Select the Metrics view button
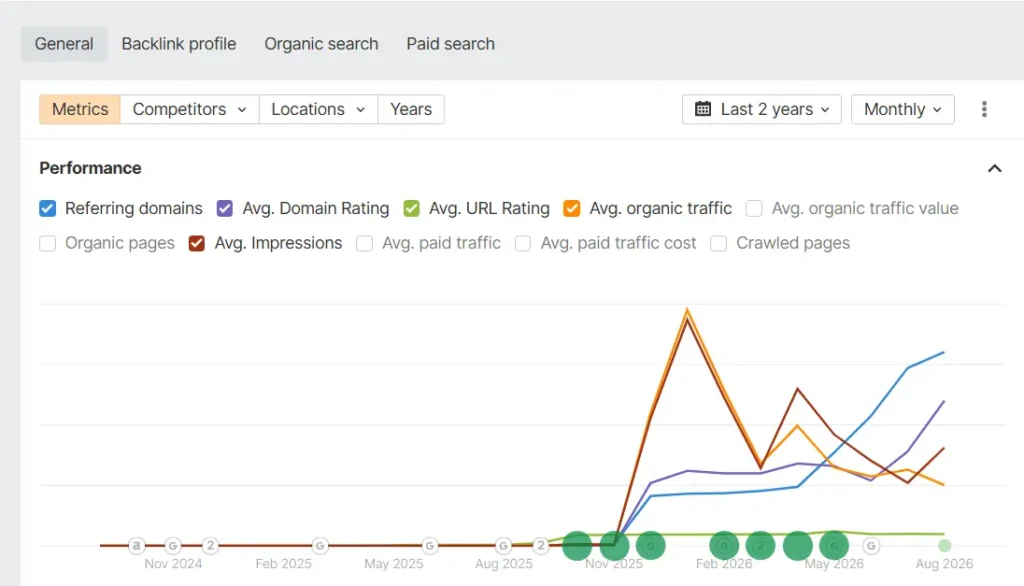This screenshot has height=586, width=1024. point(80,109)
